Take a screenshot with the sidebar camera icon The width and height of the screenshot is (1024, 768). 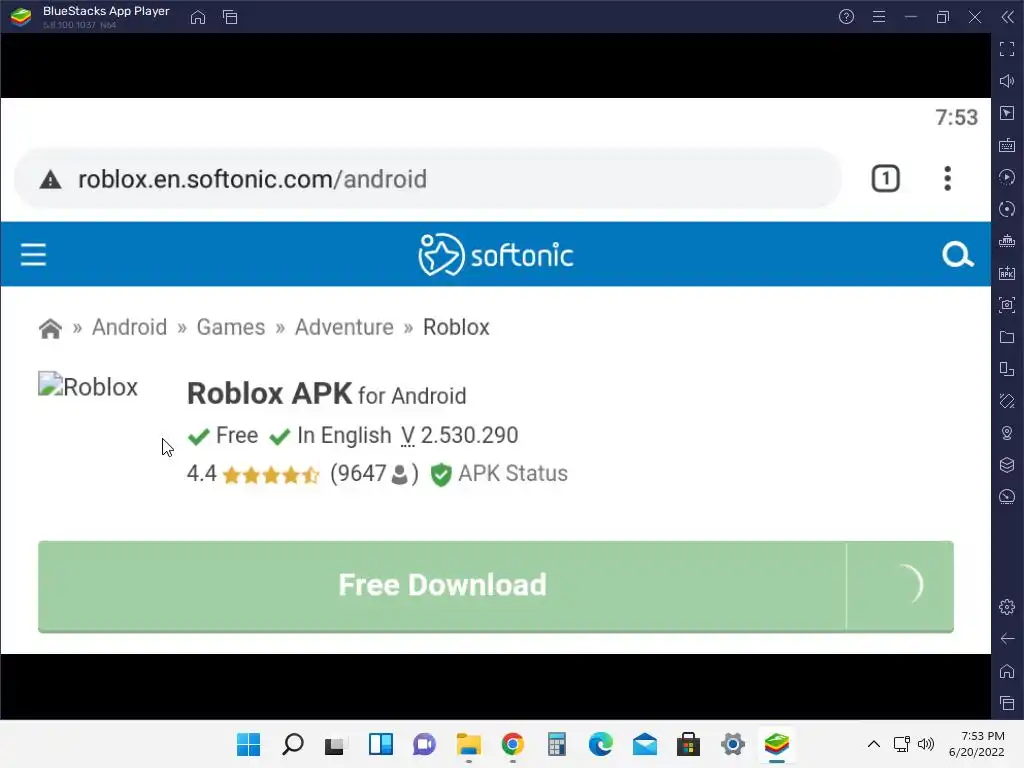[1007, 305]
